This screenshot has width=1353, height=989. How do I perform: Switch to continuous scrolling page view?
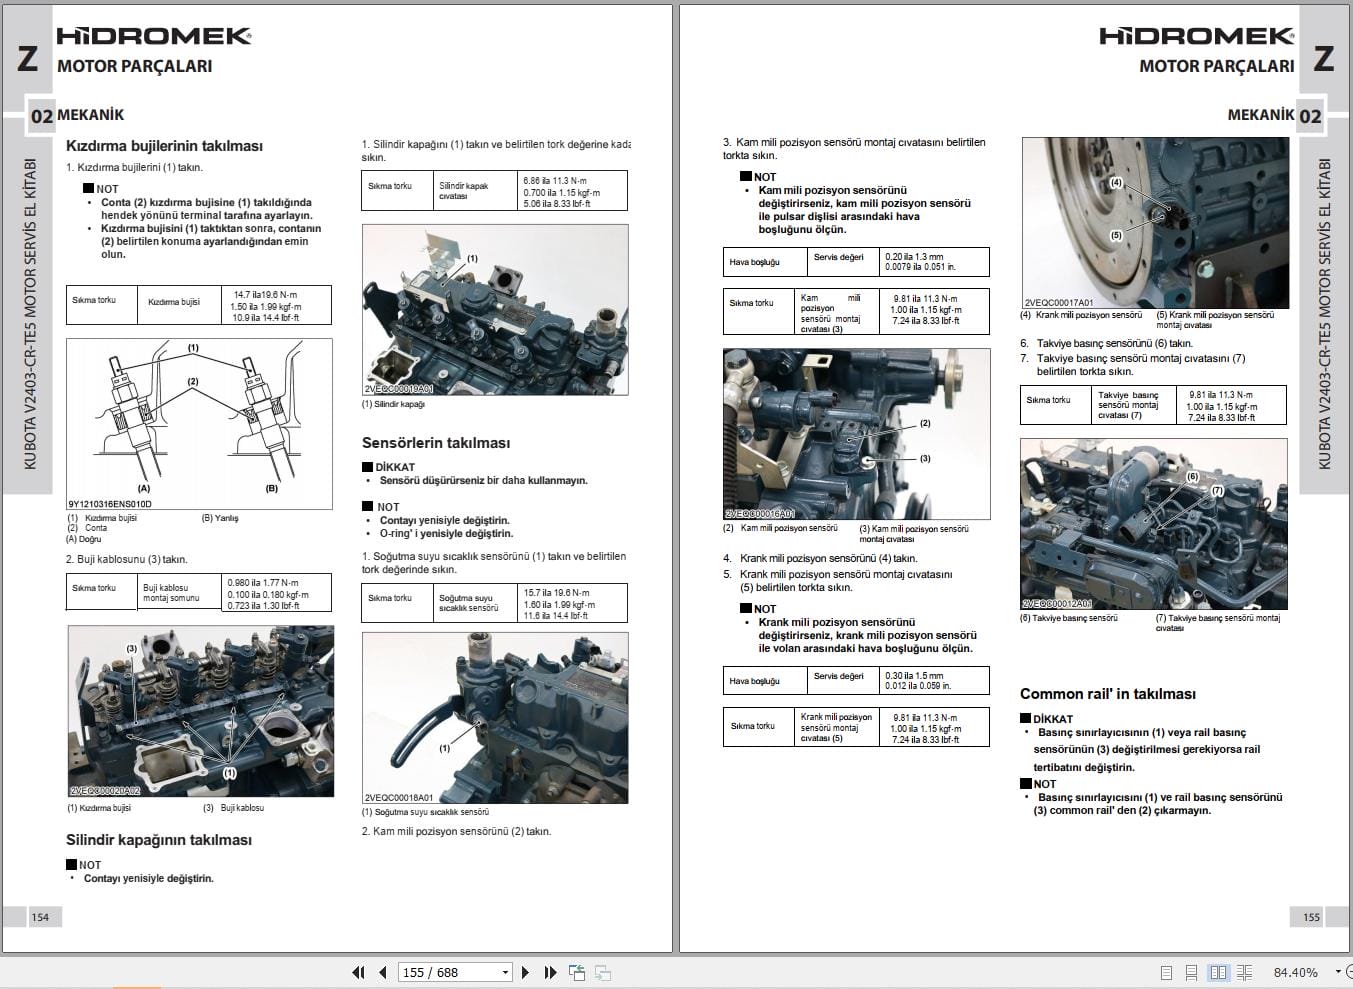click(1192, 972)
